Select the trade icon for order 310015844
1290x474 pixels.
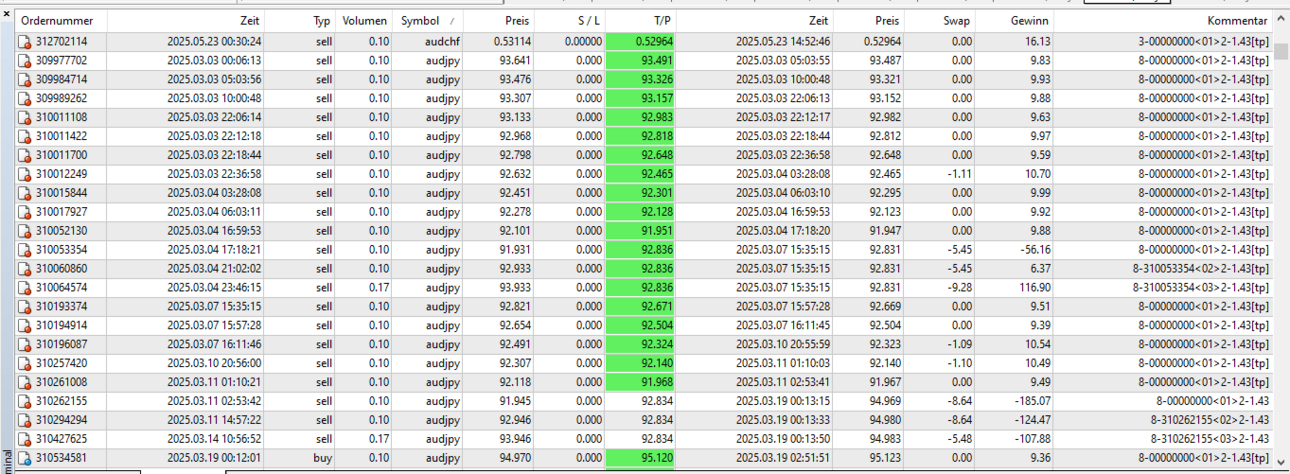(x=25, y=193)
